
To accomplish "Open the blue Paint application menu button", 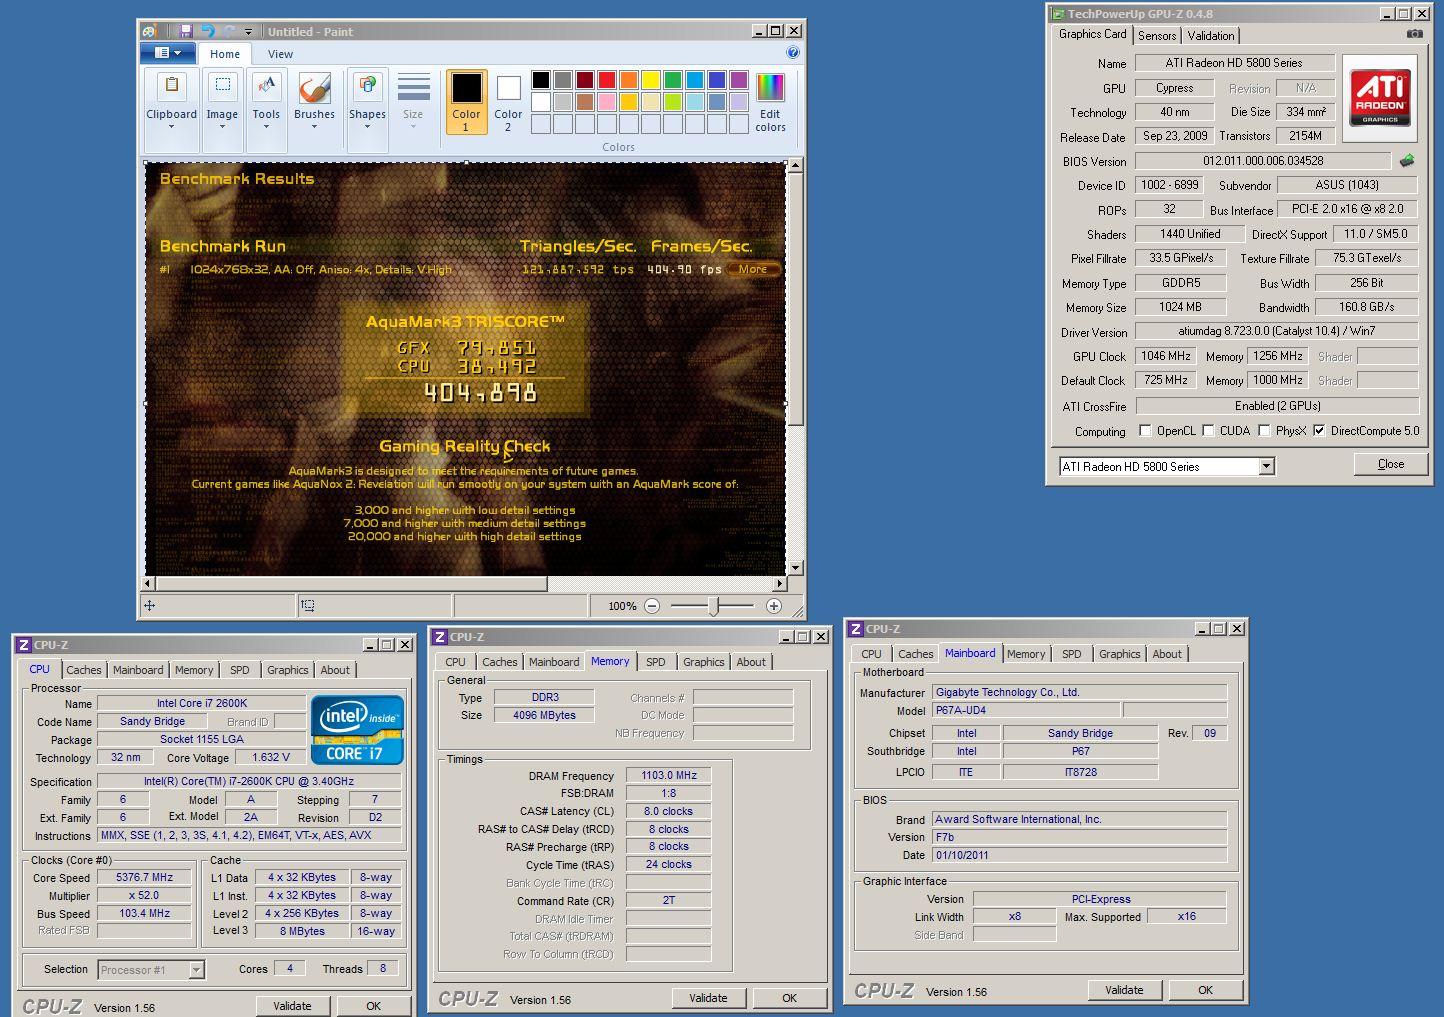I will tap(168, 53).
